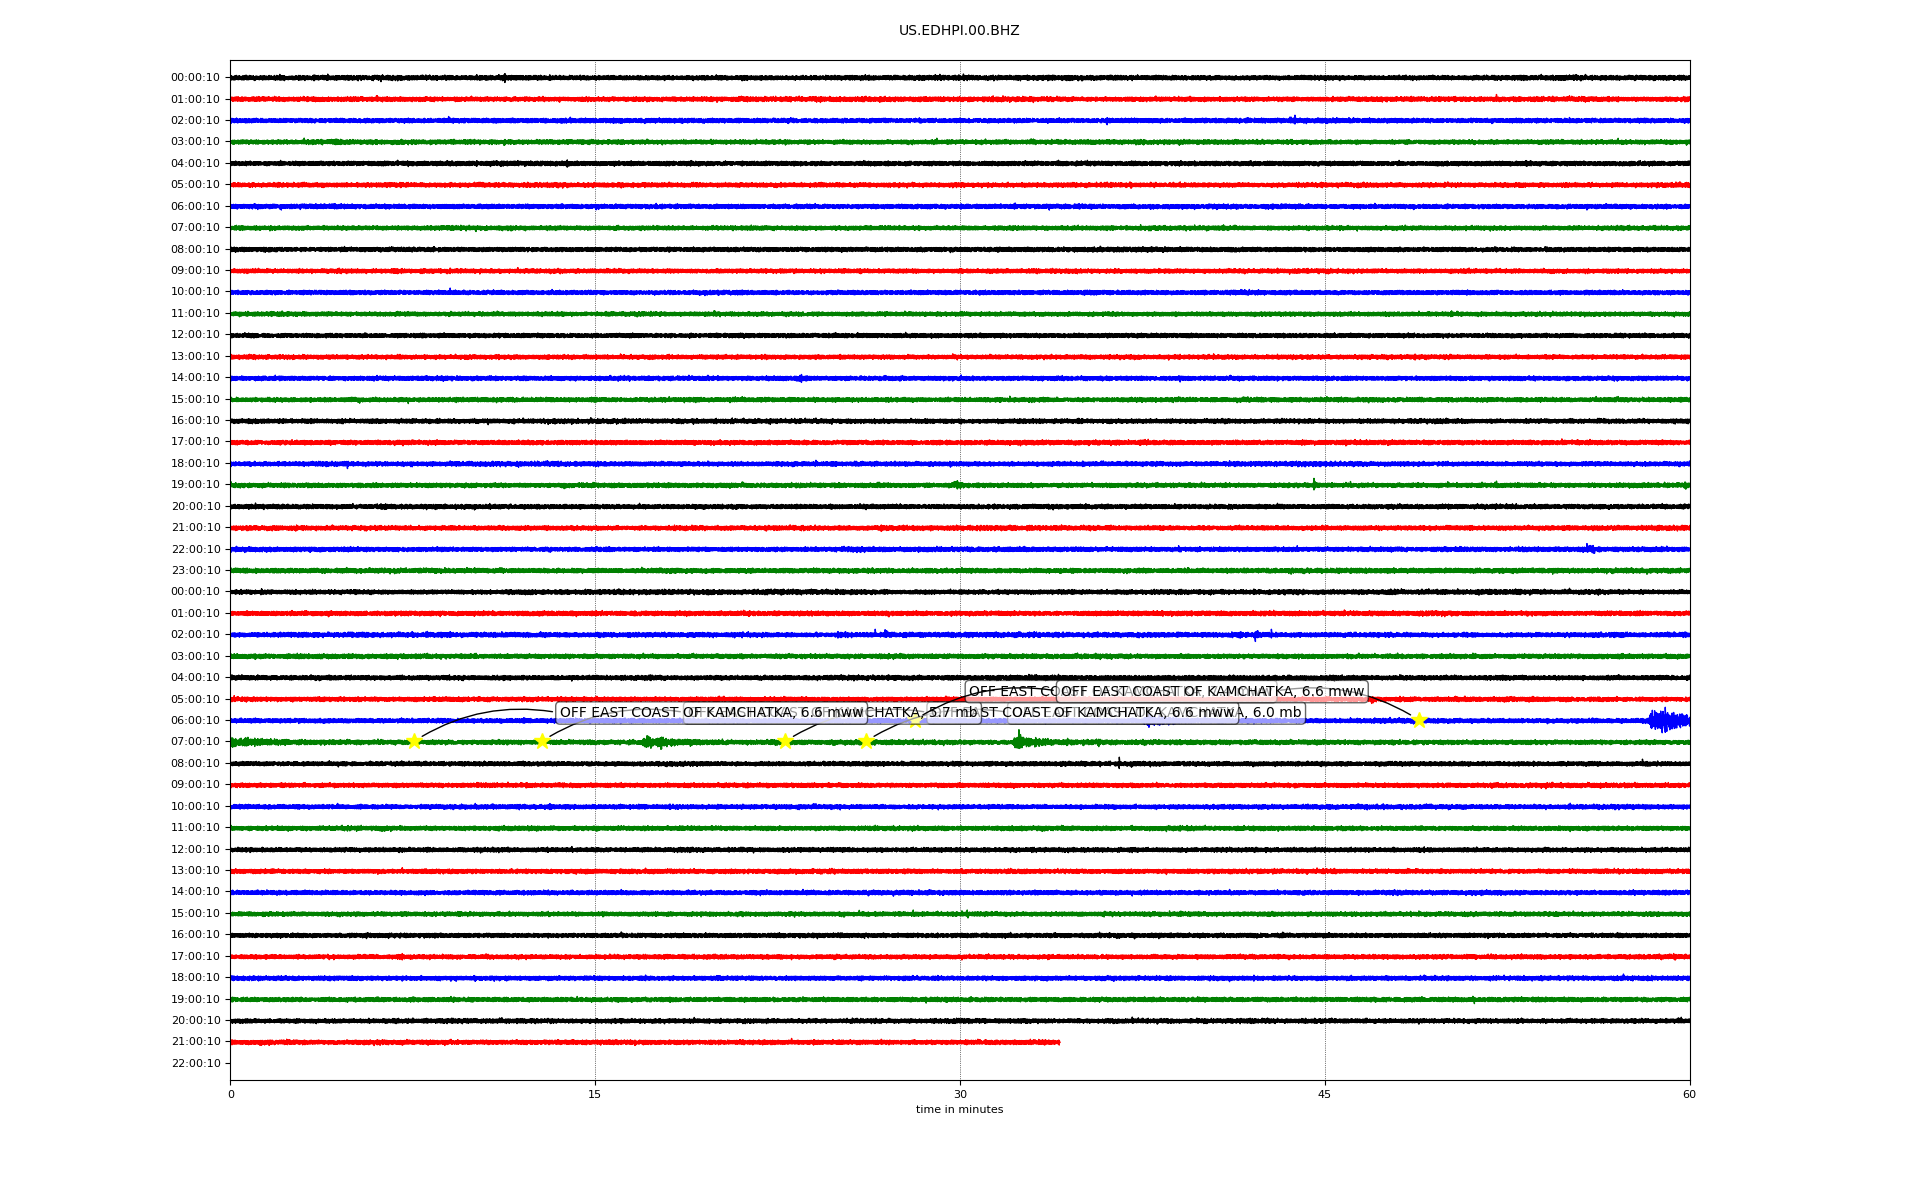The image size is (1920, 1200).
Task: Click the uppermost "OFF EAST COAST OF KAMCHATKA, 6.6 mww" annotation
Action: coord(1212,691)
